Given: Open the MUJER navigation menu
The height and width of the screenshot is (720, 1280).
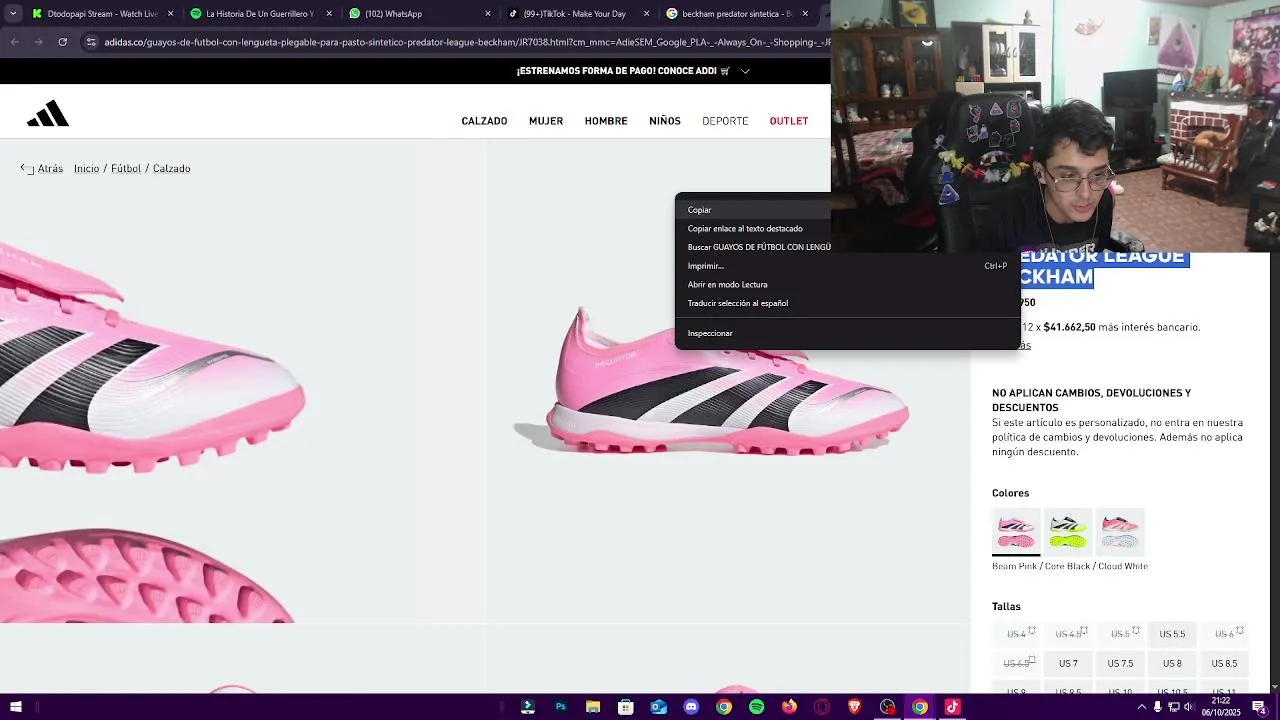Looking at the screenshot, I should [x=546, y=121].
